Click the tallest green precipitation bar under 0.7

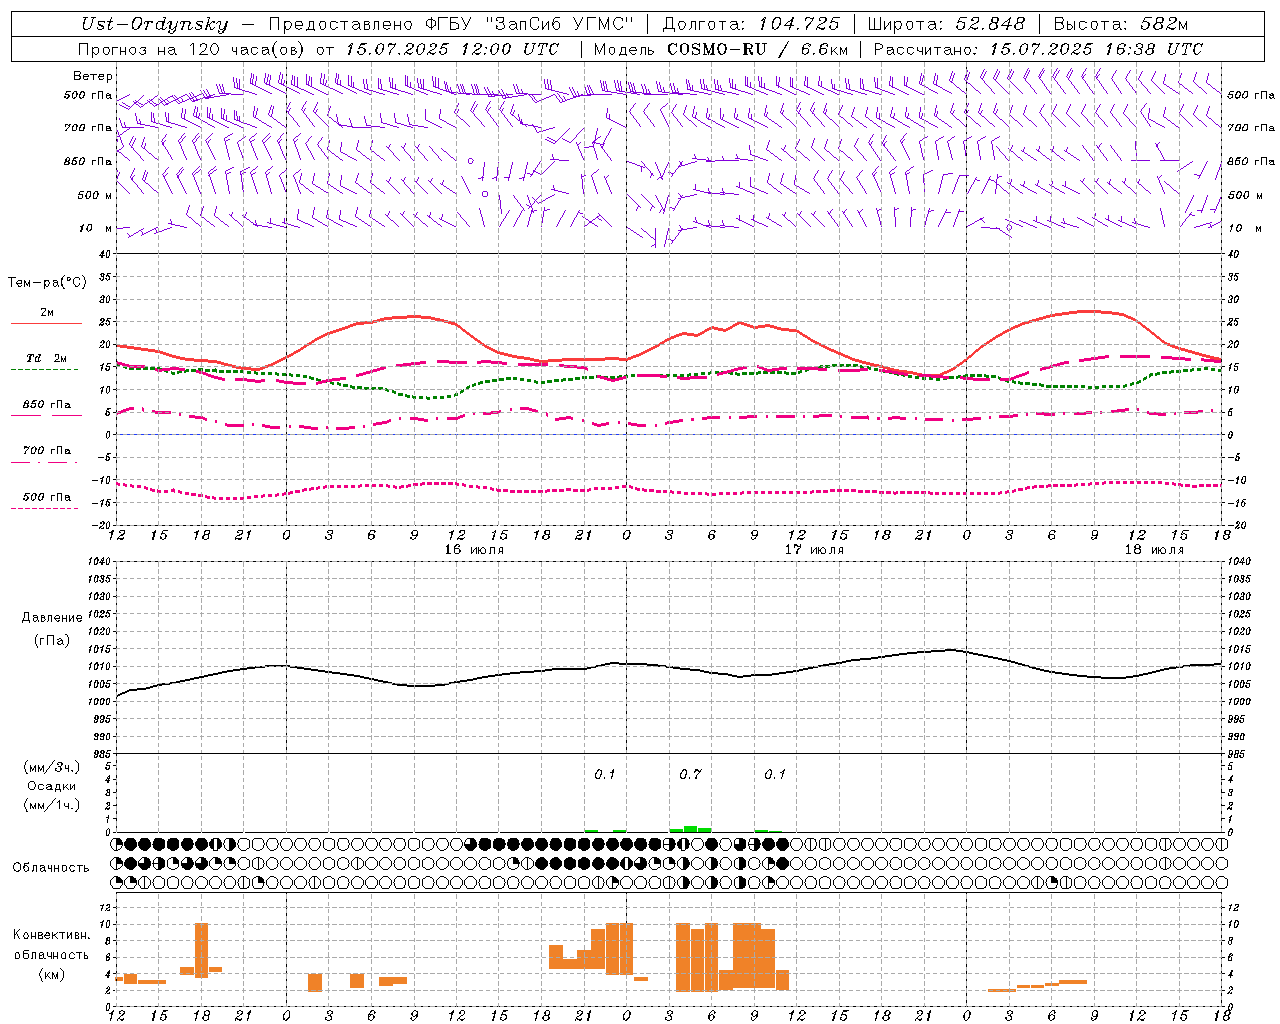(690, 829)
